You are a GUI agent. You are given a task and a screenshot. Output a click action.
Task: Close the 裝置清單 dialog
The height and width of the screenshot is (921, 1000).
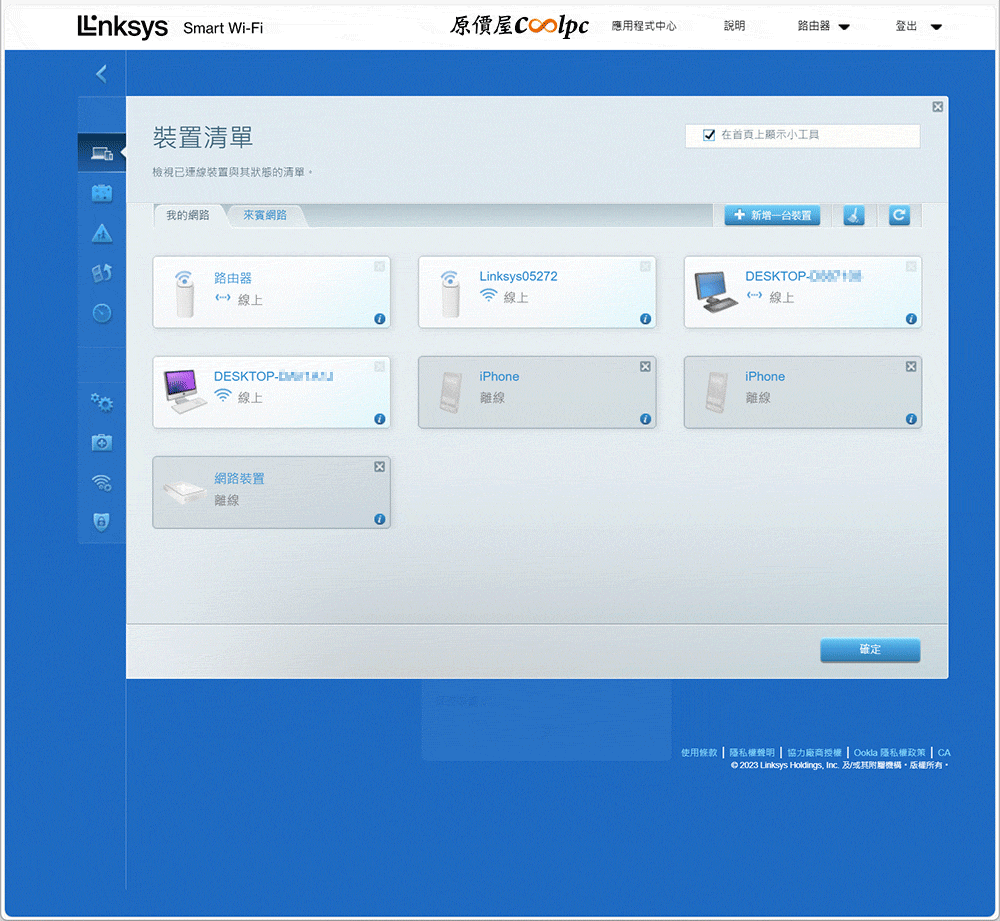(938, 107)
